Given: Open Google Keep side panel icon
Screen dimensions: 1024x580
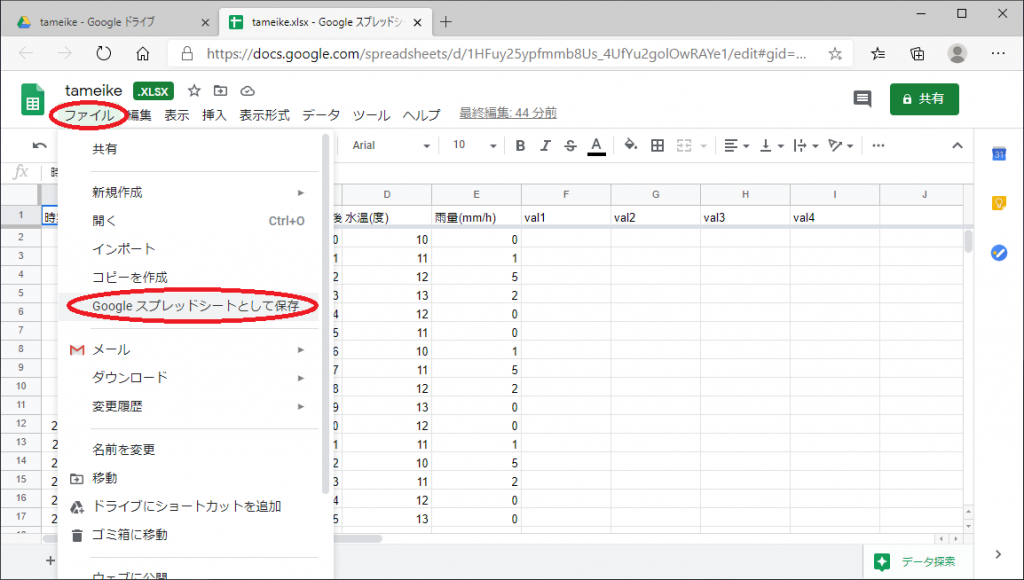Looking at the screenshot, I should (x=997, y=203).
